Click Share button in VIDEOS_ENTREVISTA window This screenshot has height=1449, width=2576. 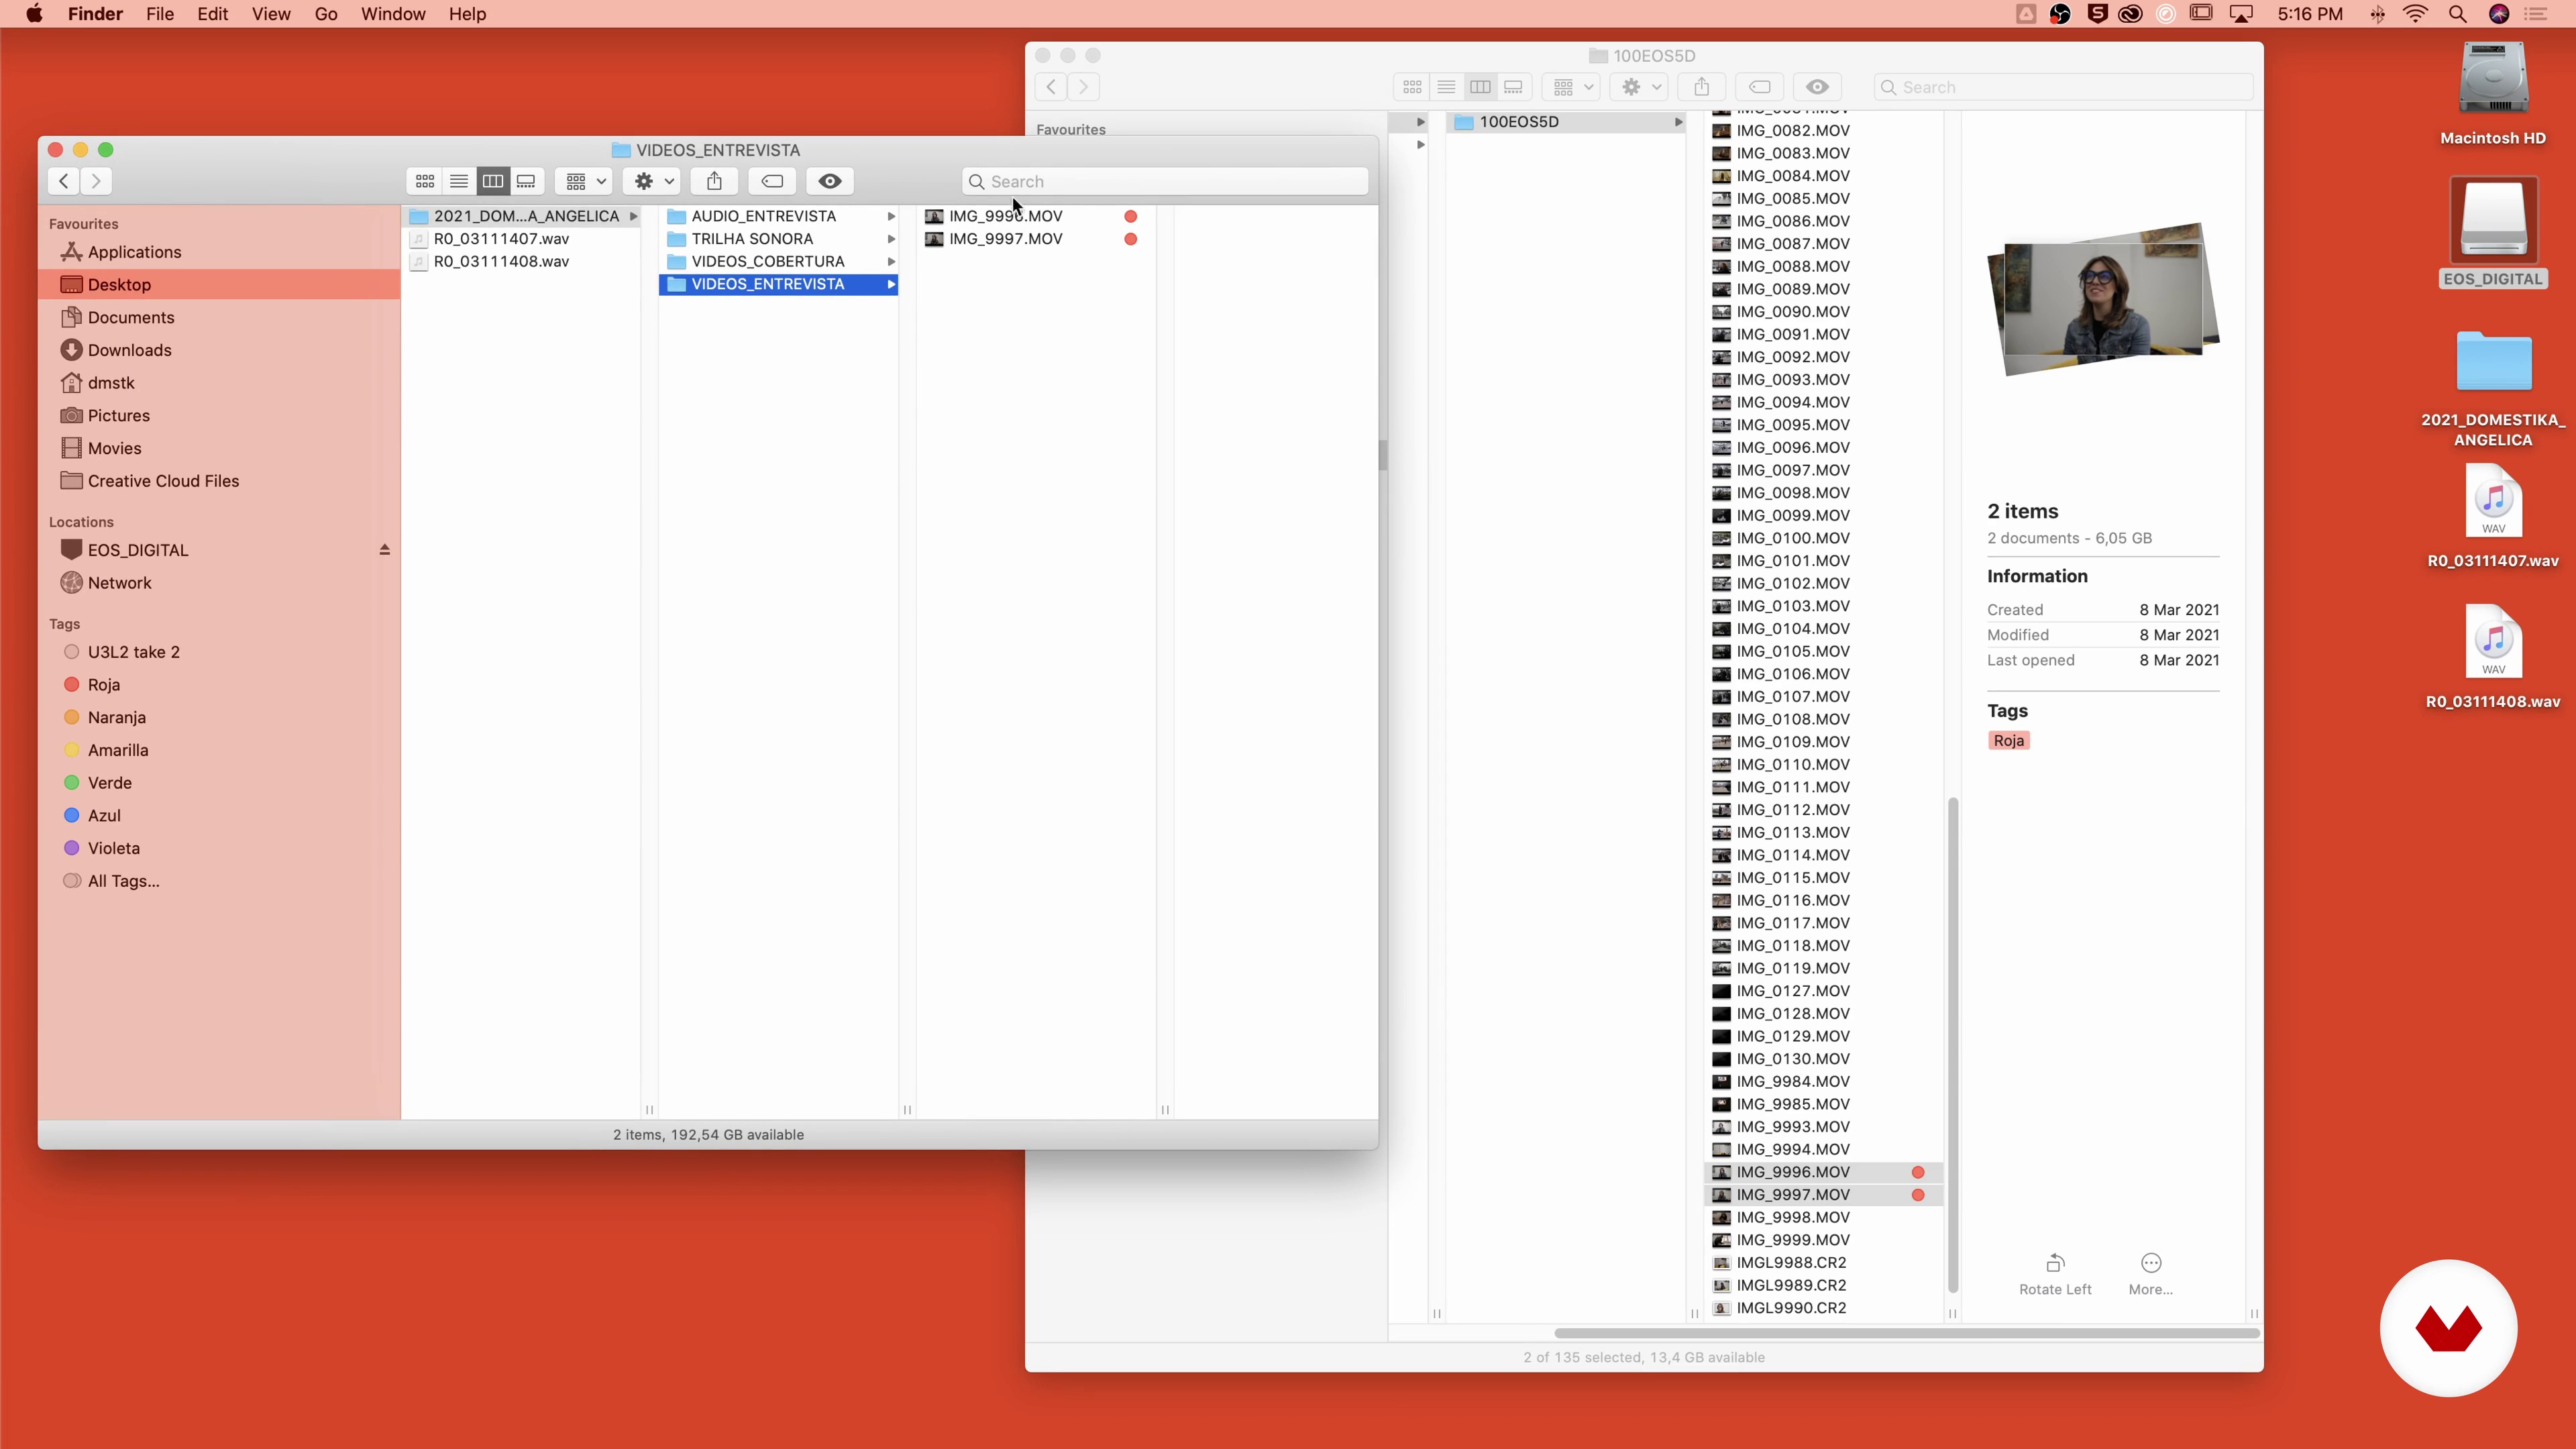pyautogui.click(x=714, y=181)
